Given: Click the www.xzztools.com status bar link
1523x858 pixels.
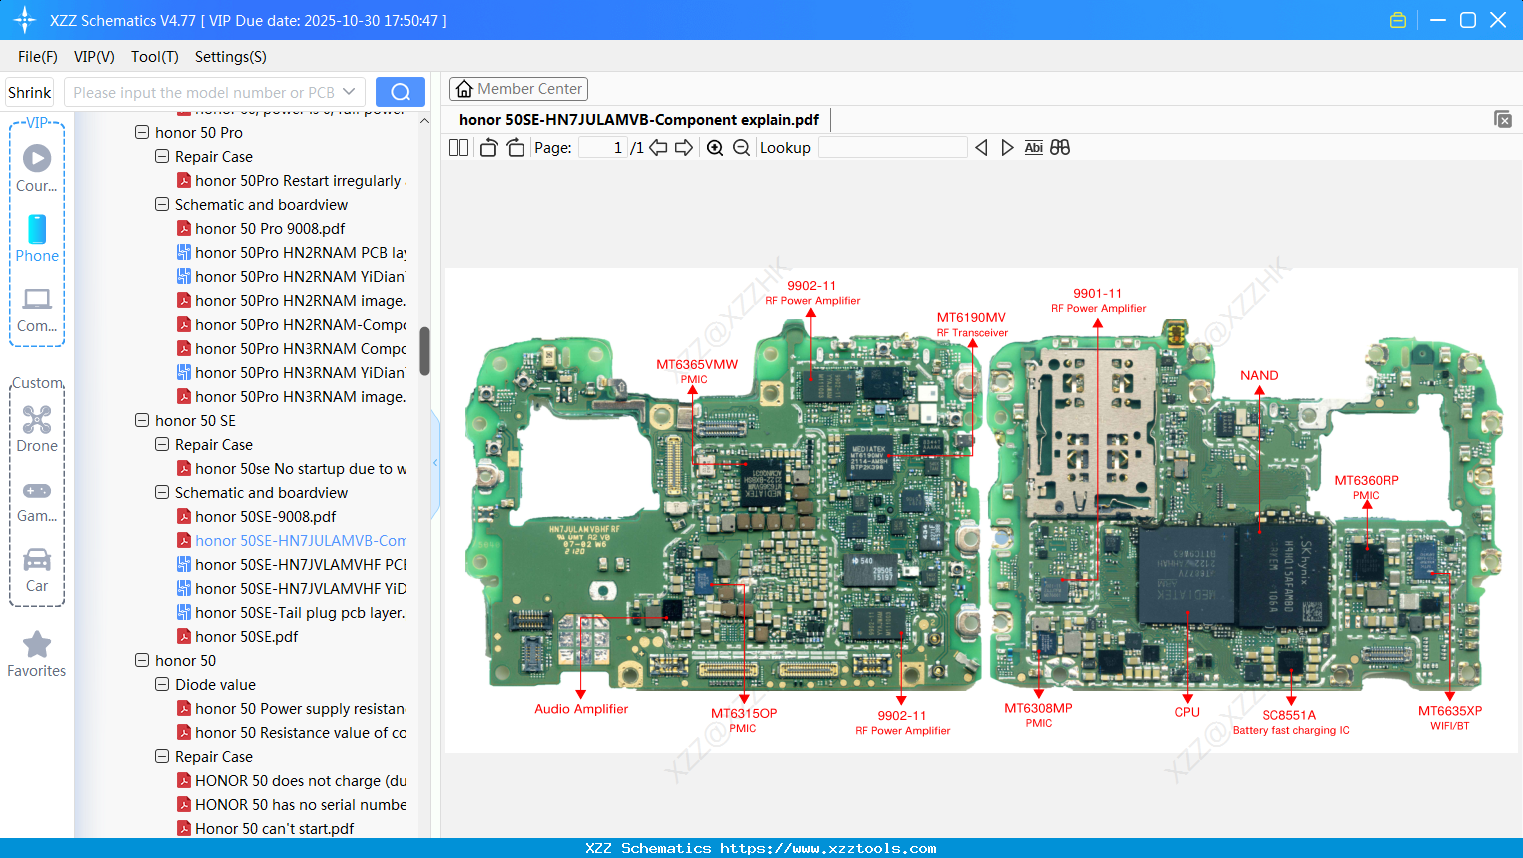Looking at the screenshot, I should pyautogui.click(x=828, y=848).
